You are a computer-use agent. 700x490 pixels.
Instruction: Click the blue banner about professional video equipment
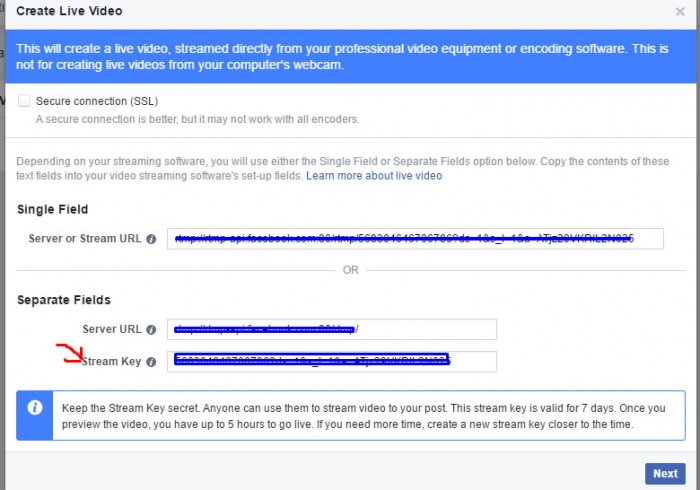(x=350, y=56)
